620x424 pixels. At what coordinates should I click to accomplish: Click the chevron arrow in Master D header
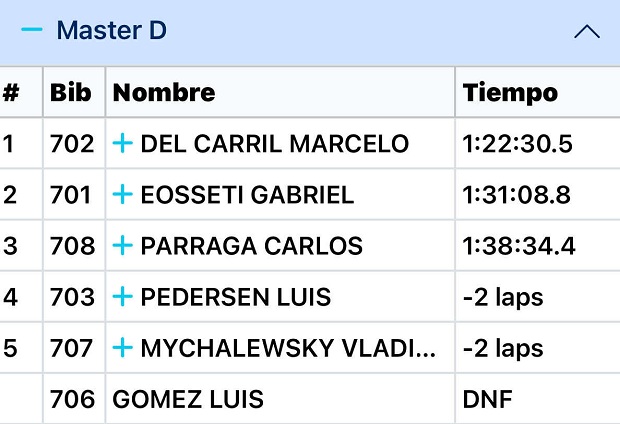pos(587,32)
